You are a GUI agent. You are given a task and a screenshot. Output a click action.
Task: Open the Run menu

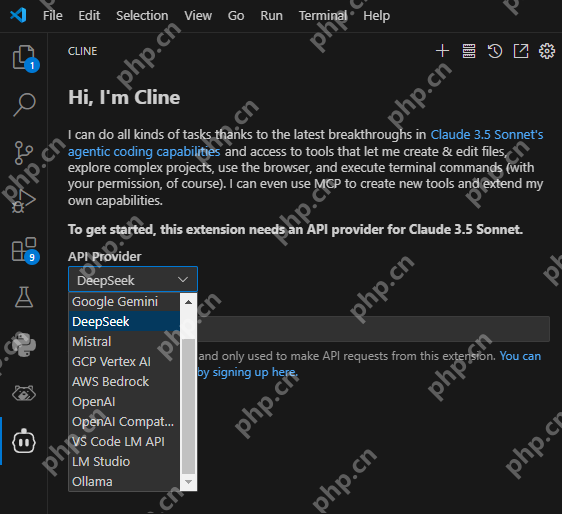click(271, 16)
